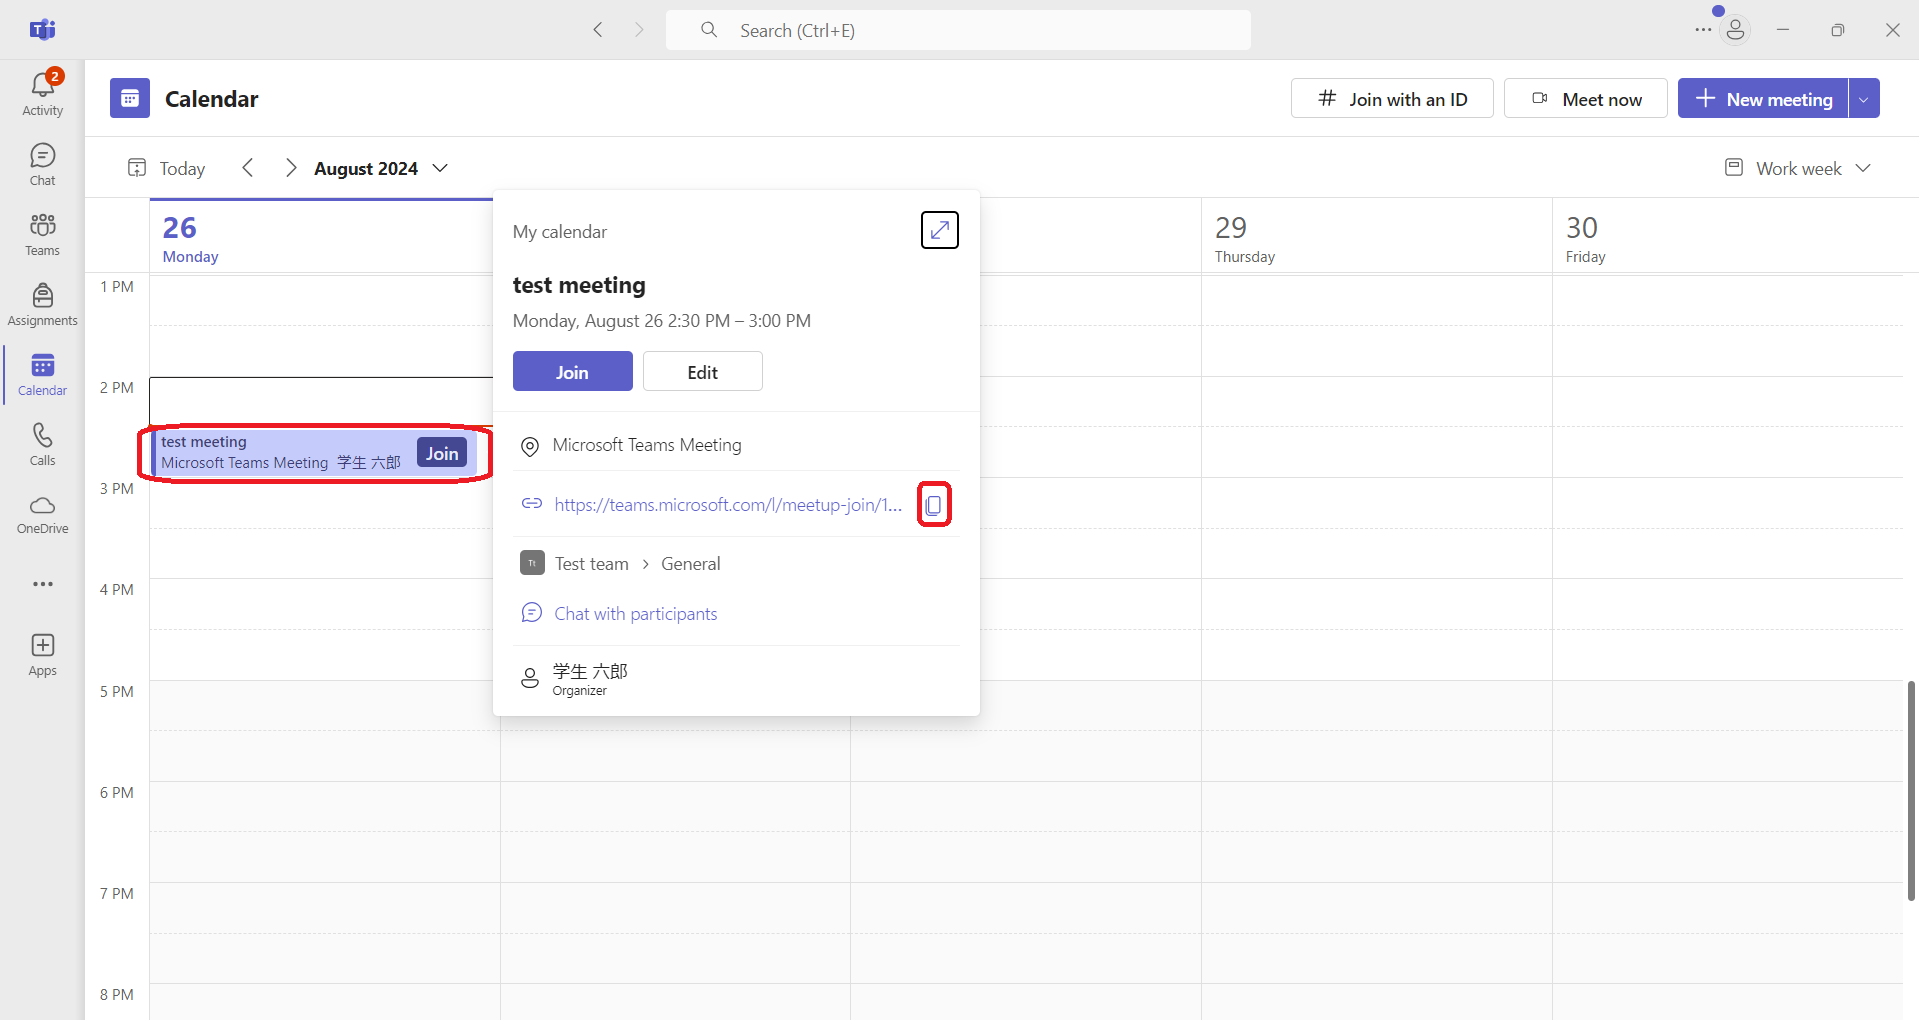Screen dimensions: 1919x1020
Task: Open the profile avatar menu
Action: click(1736, 30)
